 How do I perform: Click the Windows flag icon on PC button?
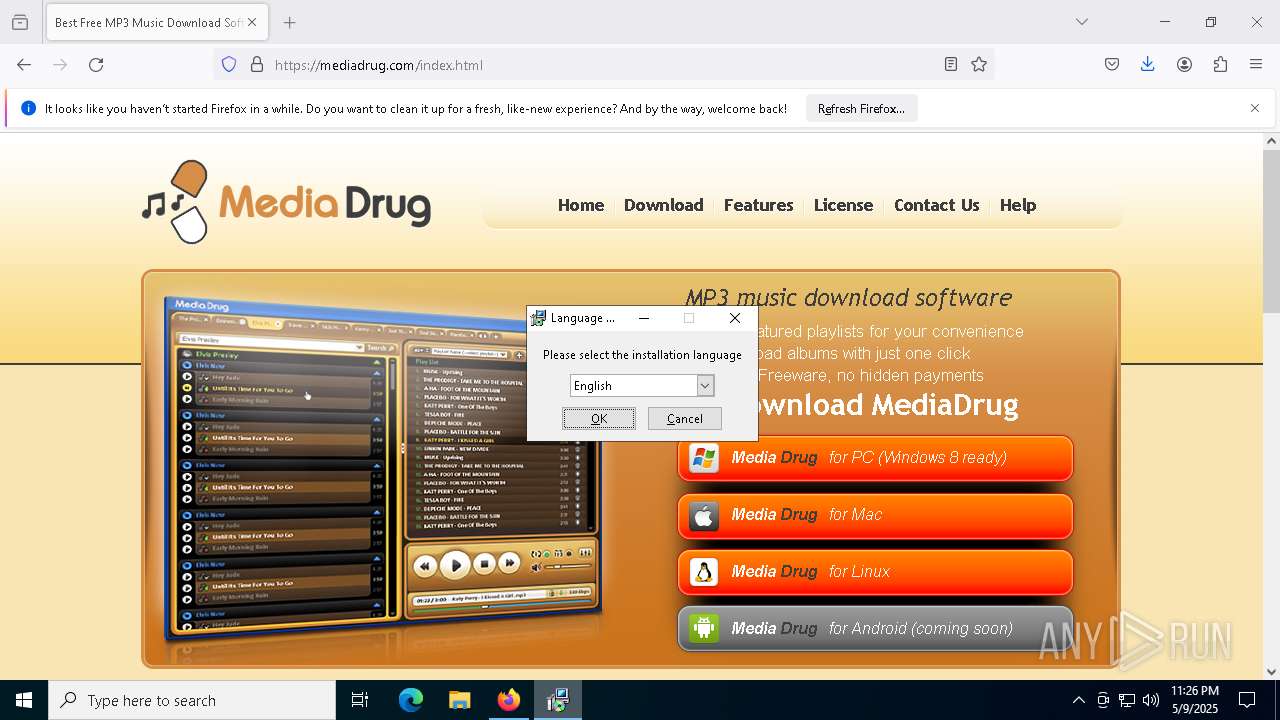point(704,458)
